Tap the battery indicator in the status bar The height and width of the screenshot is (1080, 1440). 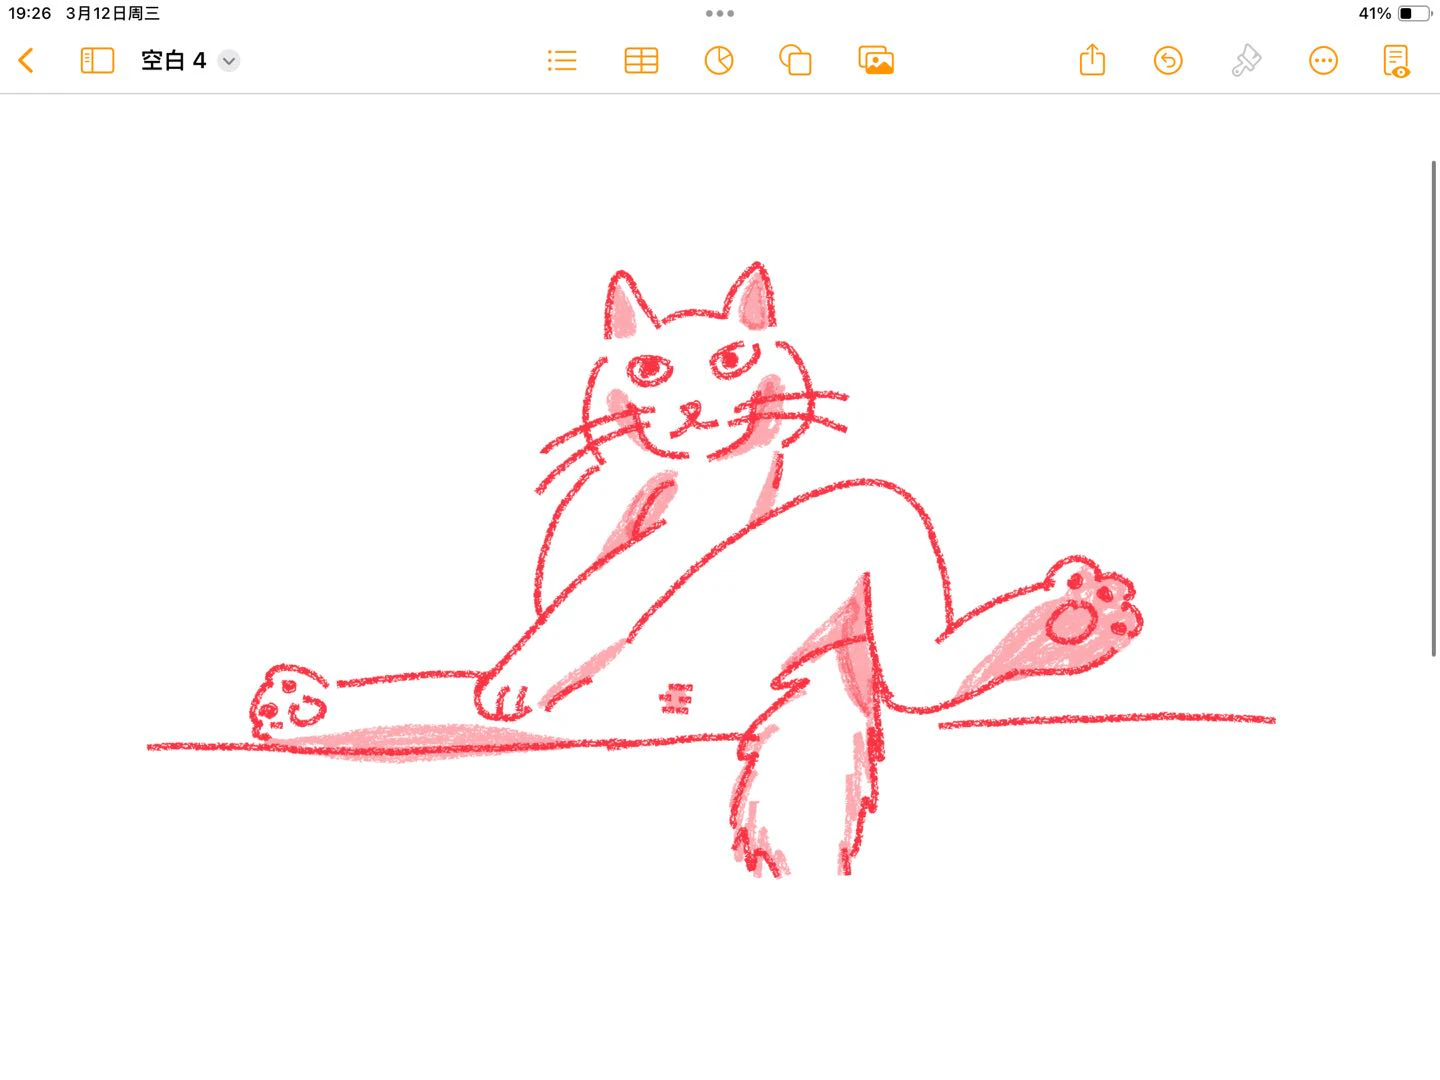pyautogui.click(x=1413, y=14)
